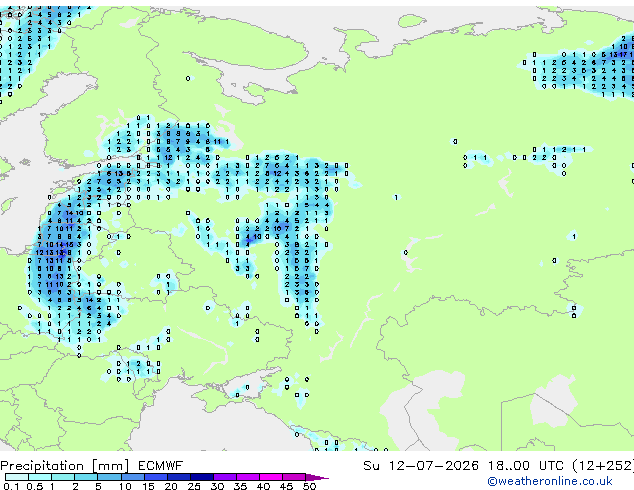This screenshot has height=490, width=634.
Task: Click the '30' legend scale label
Action: pos(217,486)
